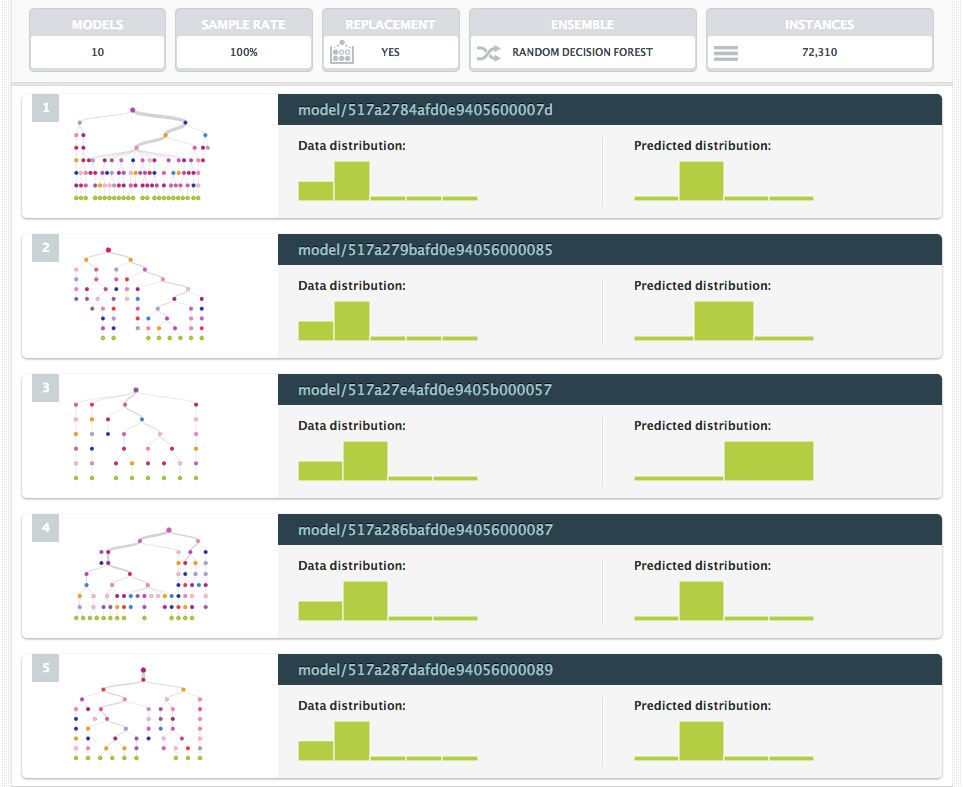Open the model 3 tree thumbnail
The width and height of the screenshot is (963, 787).
(x=137, y=435)
